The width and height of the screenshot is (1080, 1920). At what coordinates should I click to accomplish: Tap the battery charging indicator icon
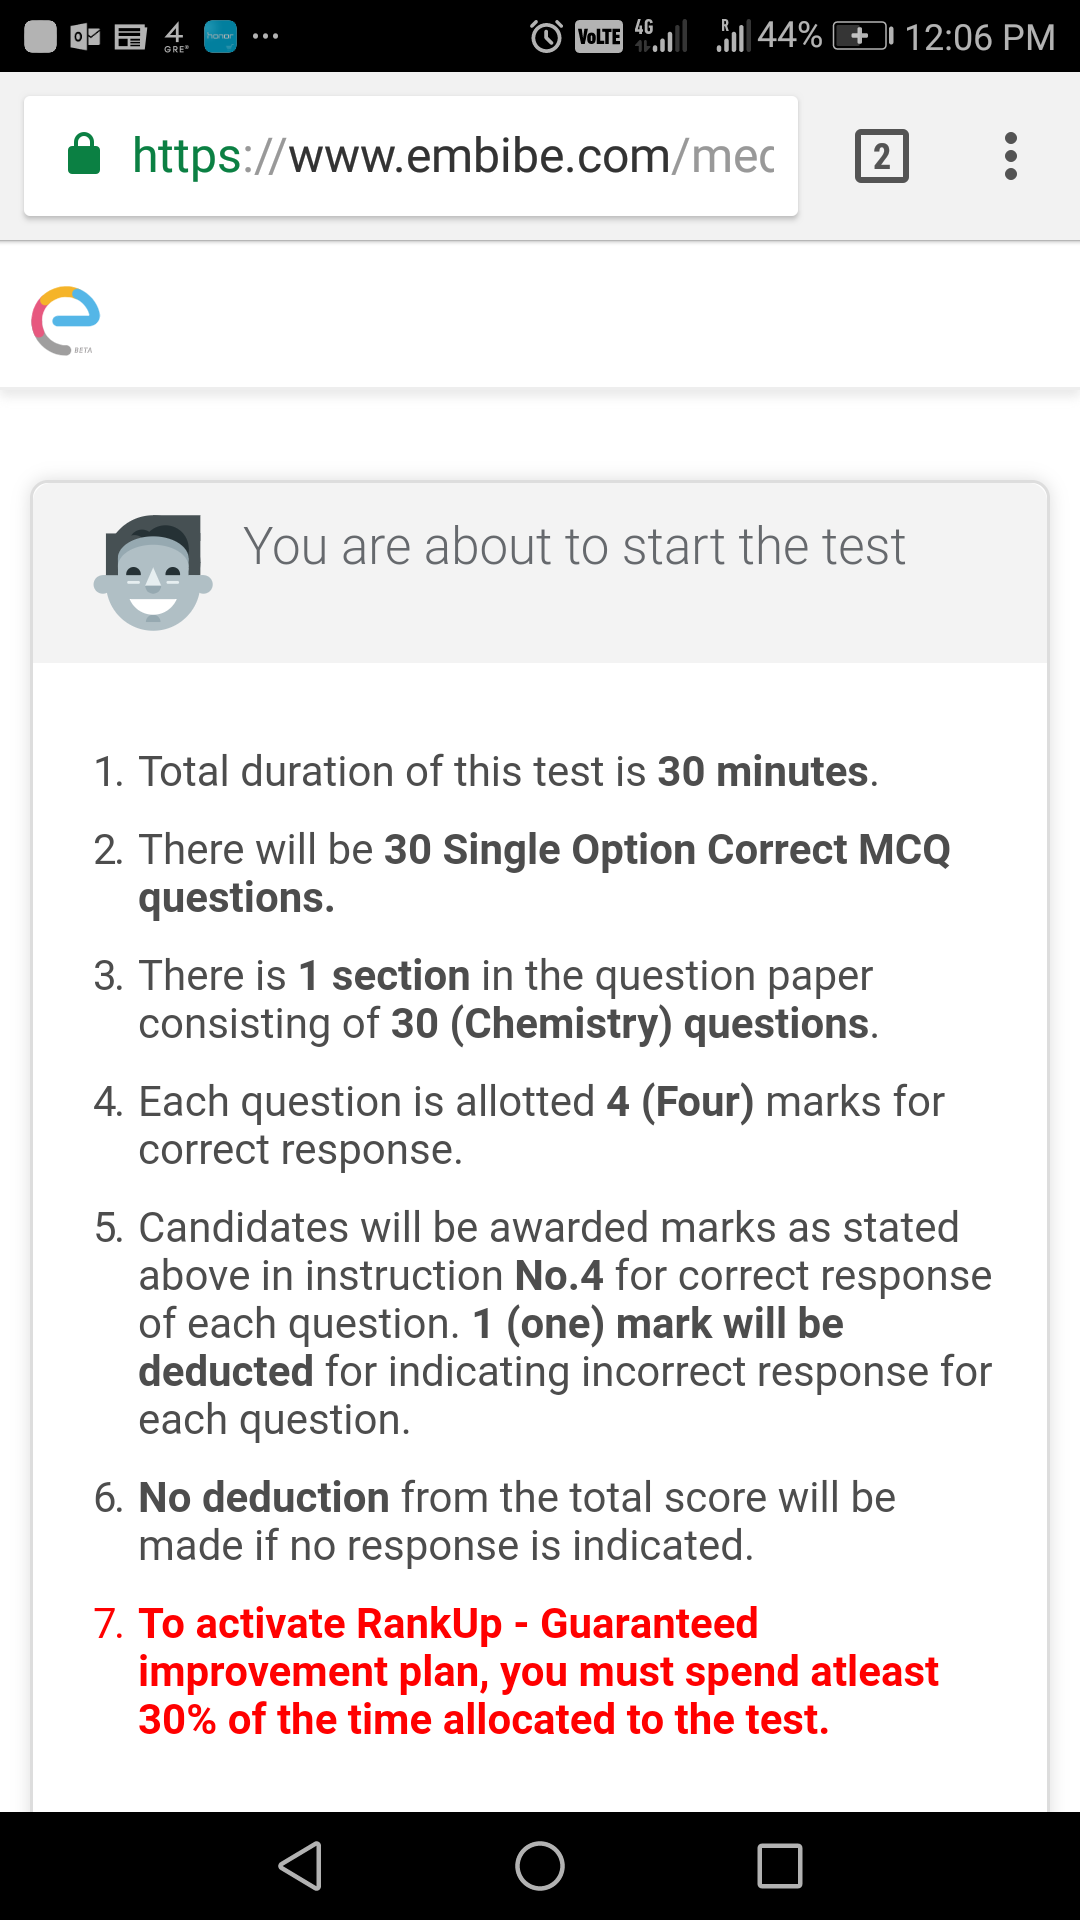point(862,37)
